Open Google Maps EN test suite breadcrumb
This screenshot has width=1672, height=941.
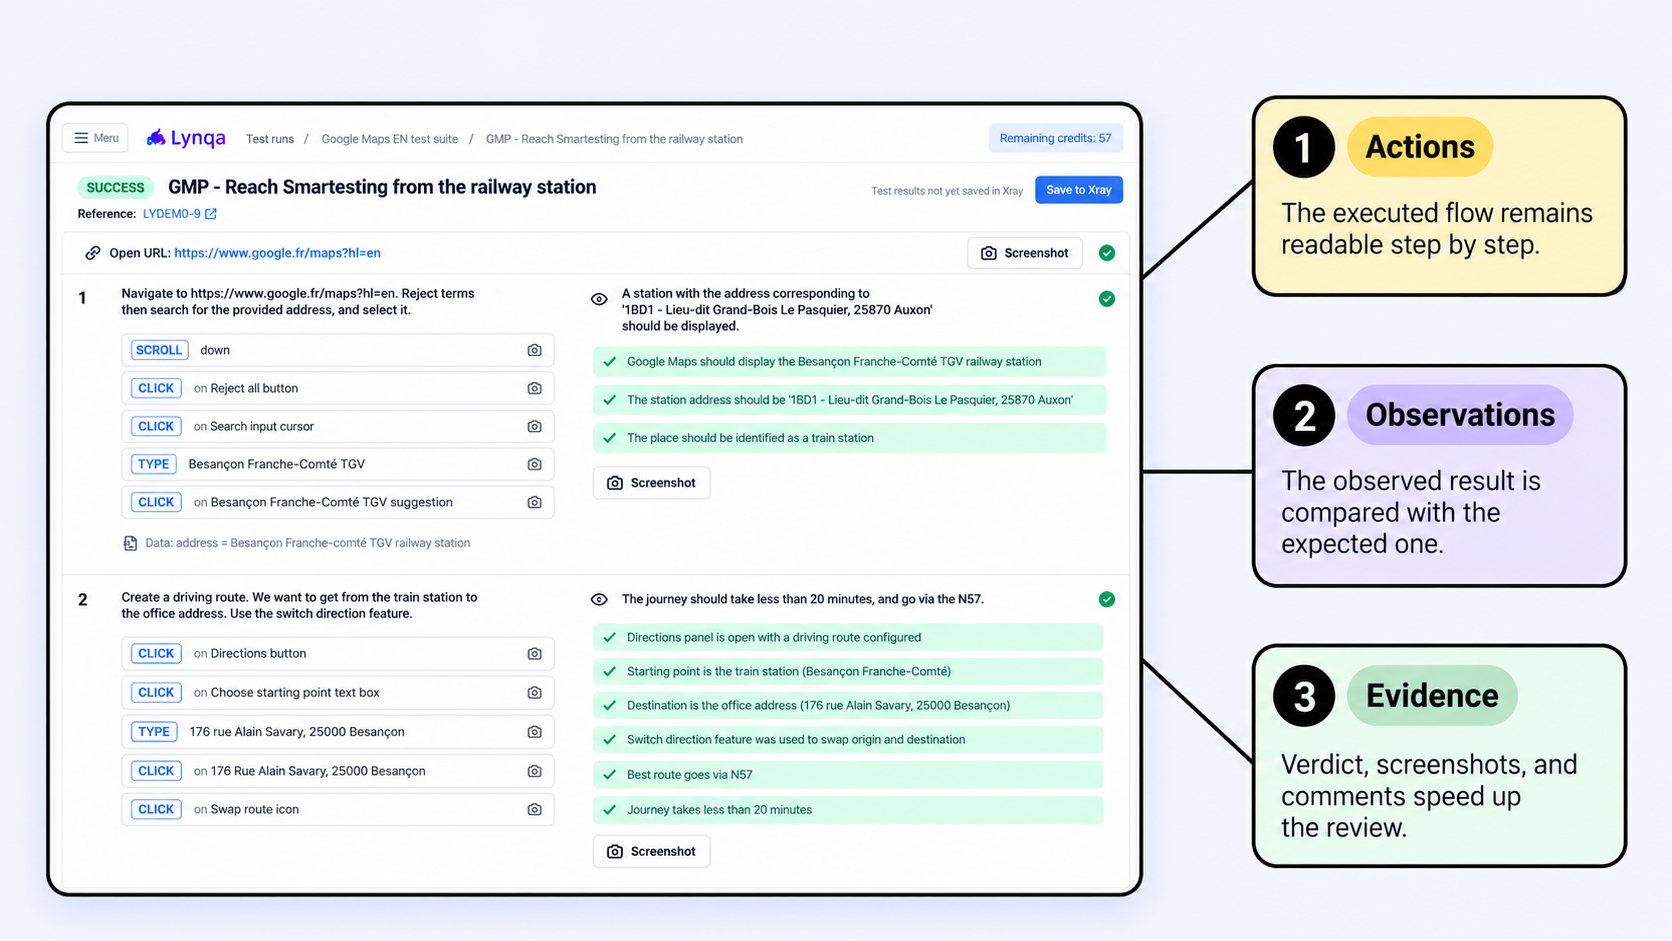tap(390, 139)
